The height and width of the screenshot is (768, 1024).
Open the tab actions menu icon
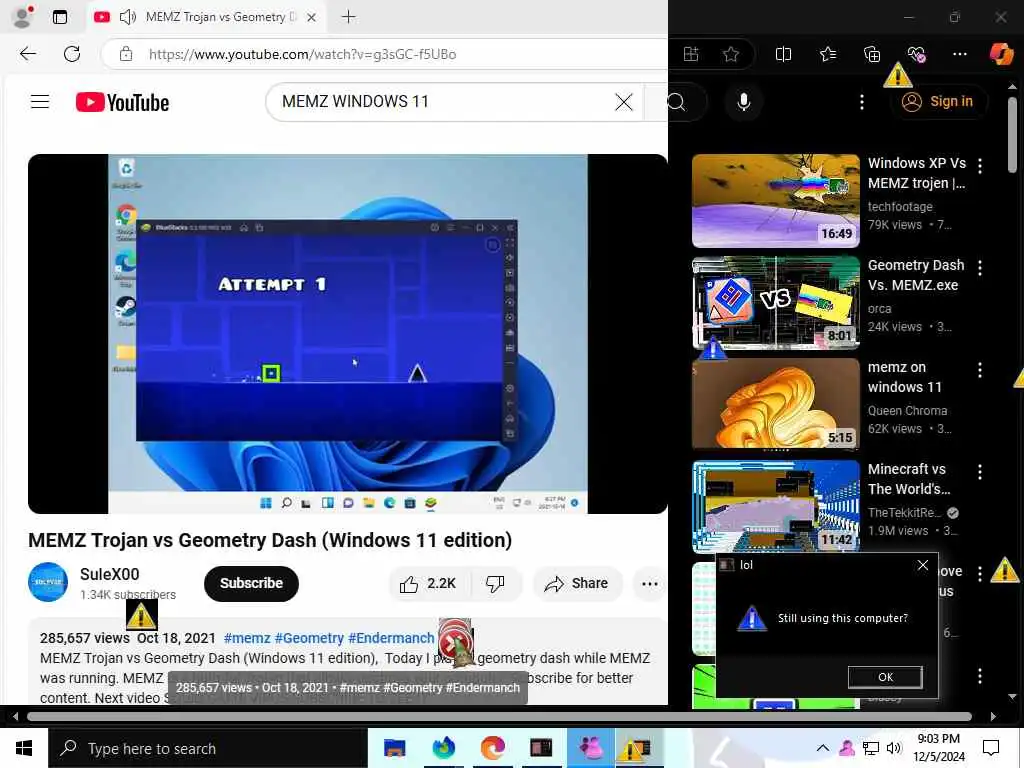click(59, 17)
